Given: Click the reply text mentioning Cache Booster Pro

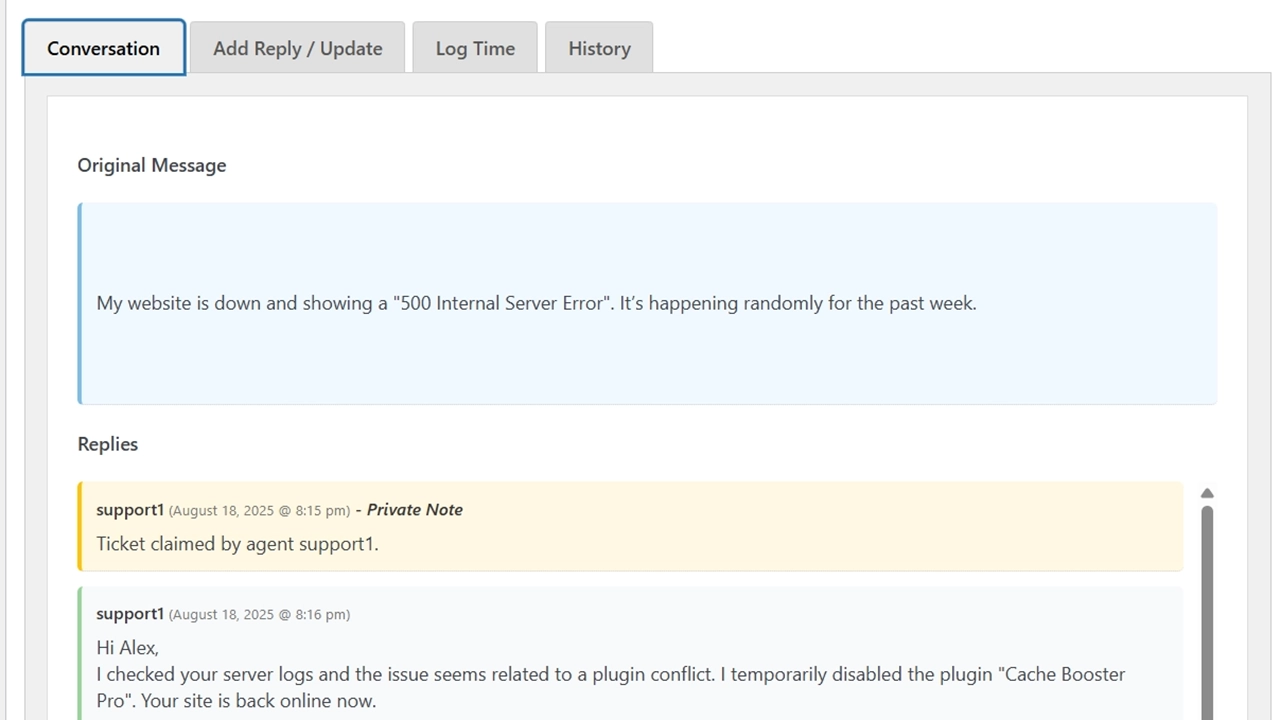Looking at the screenshot, I should point(610,675).
